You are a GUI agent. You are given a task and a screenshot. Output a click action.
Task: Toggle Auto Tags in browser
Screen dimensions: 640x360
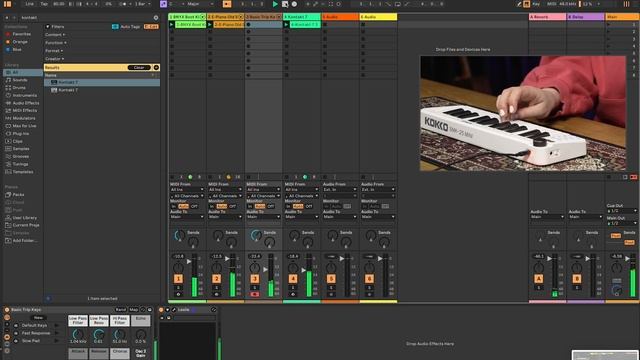click(126, 27)
